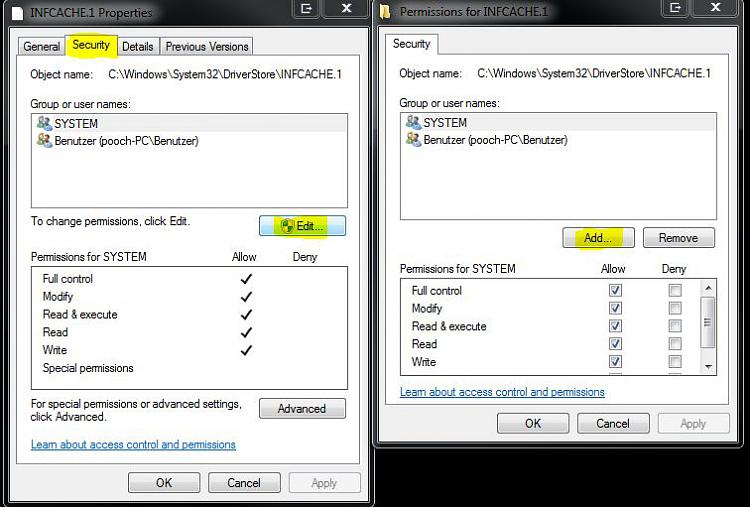Open access control link in Permissions dialog
Viewport: 750px width, 507px height.
pos(502,392)
